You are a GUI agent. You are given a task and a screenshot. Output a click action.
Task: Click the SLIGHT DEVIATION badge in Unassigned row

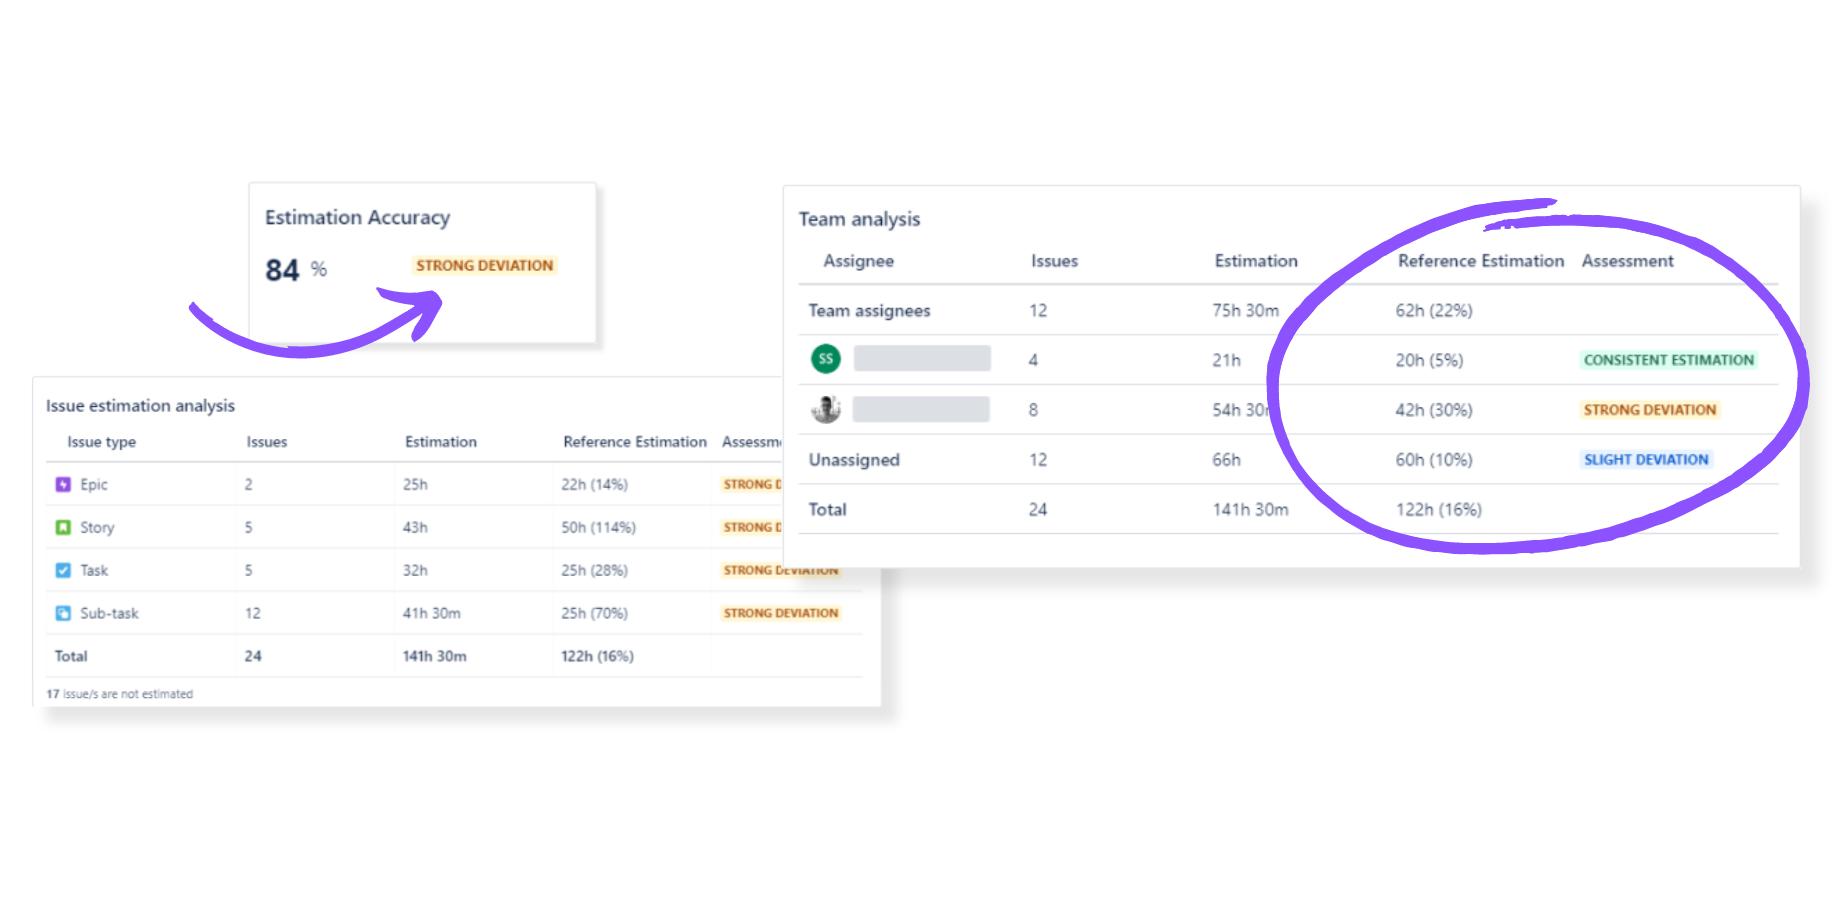[x=1645, y=460]
